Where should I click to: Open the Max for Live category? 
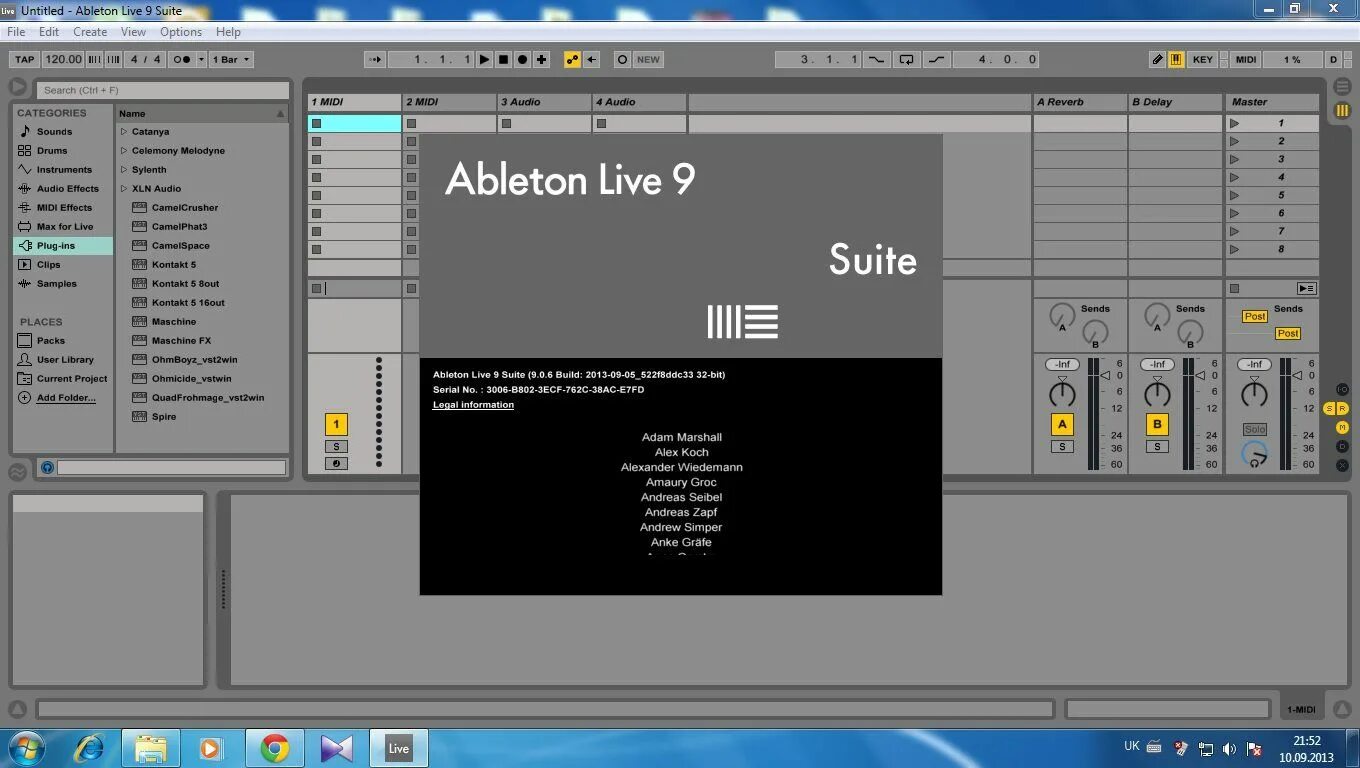(x=65, y=226)
